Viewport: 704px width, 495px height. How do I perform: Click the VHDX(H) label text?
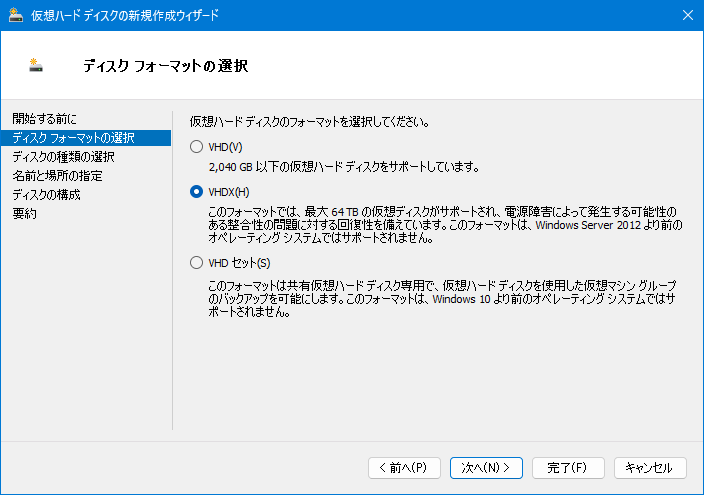coord(229,192)
